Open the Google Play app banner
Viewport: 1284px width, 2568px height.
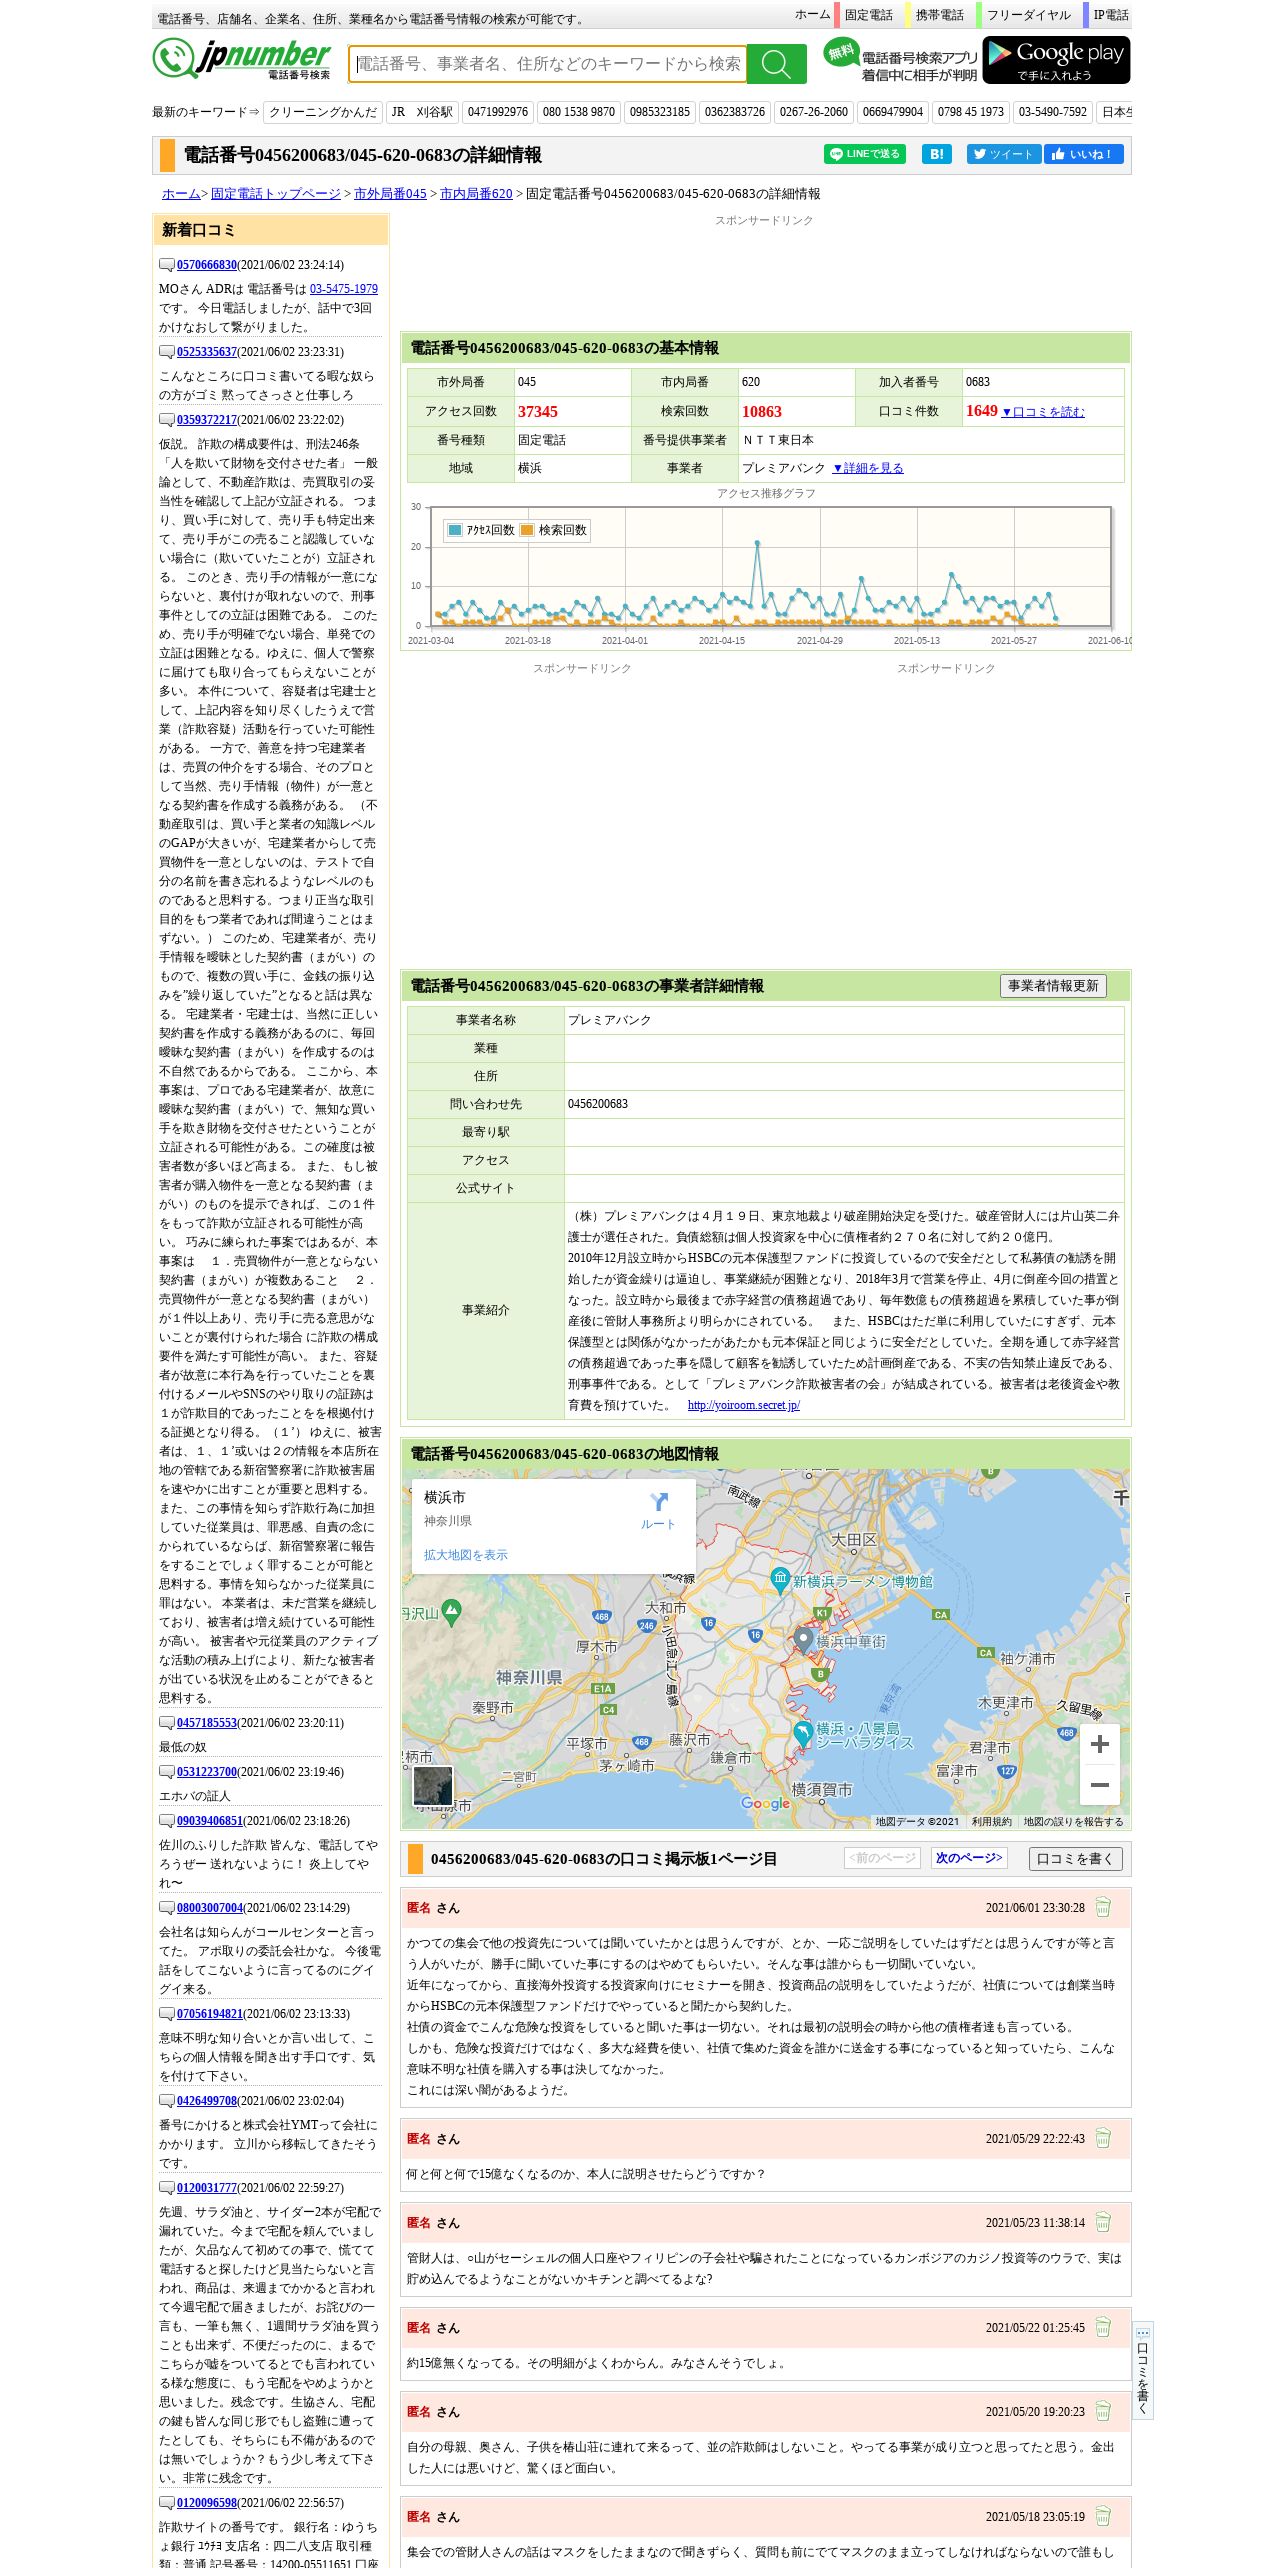pos(1056,60)
